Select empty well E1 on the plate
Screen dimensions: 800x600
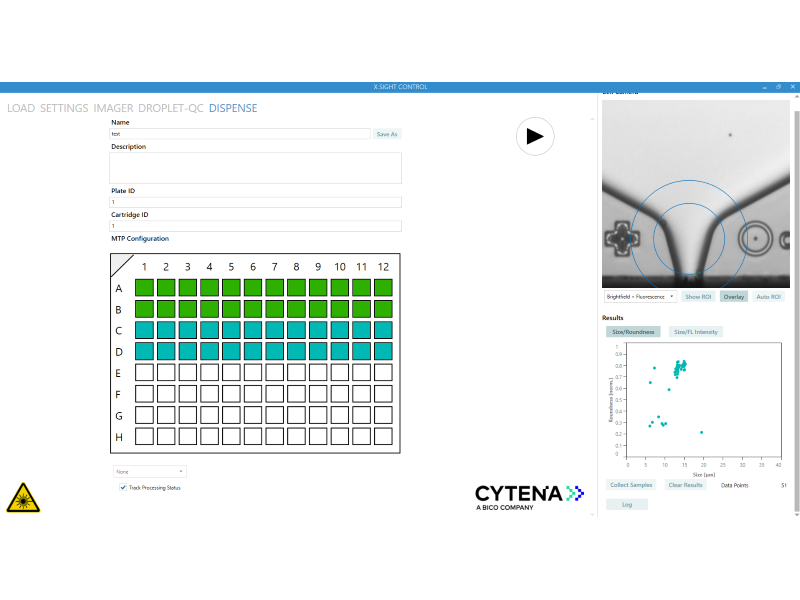pos(144,372)
